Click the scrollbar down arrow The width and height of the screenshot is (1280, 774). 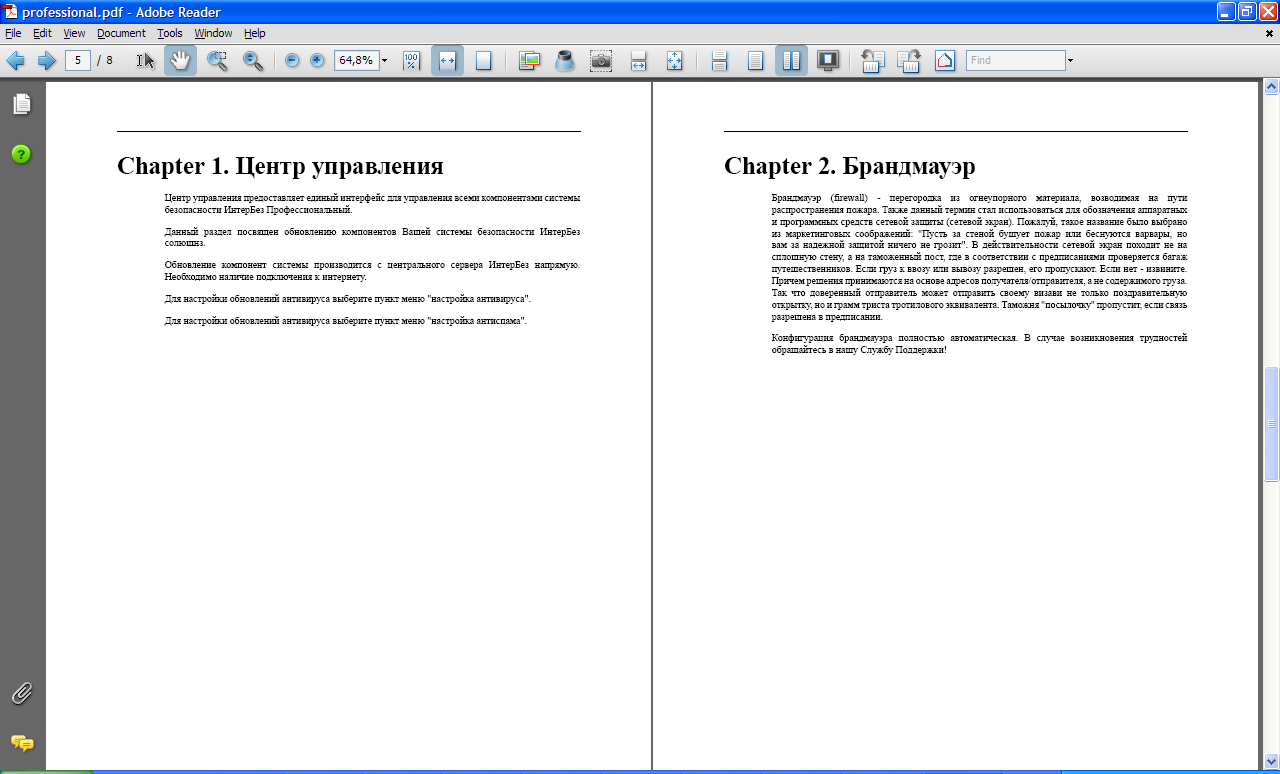pos(1271,761)
